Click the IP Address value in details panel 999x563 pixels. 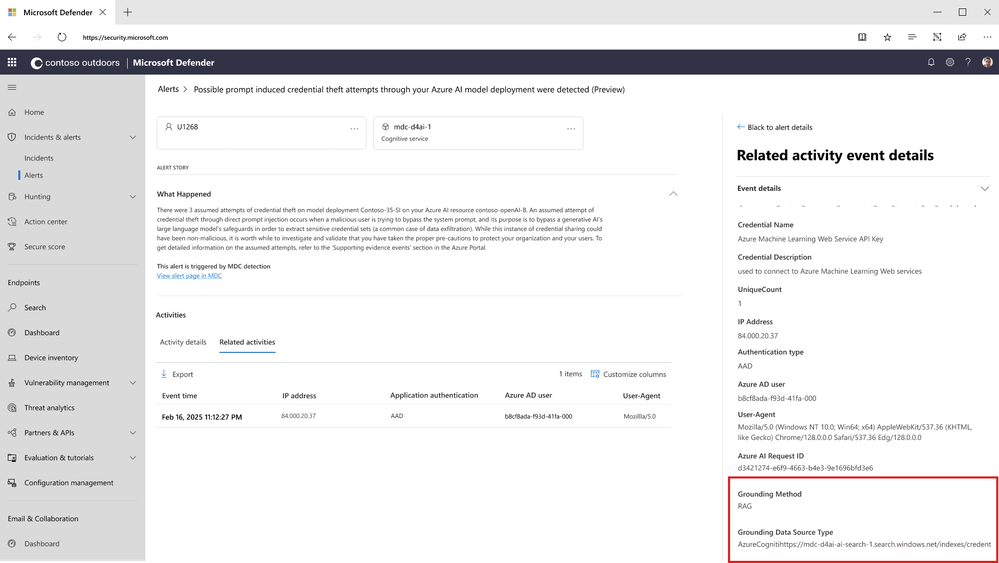[758, 336]
